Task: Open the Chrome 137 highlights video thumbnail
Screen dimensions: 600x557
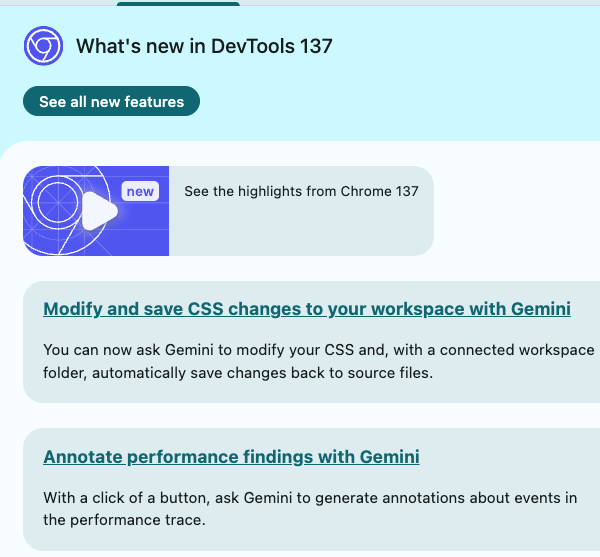Action: 98,211
